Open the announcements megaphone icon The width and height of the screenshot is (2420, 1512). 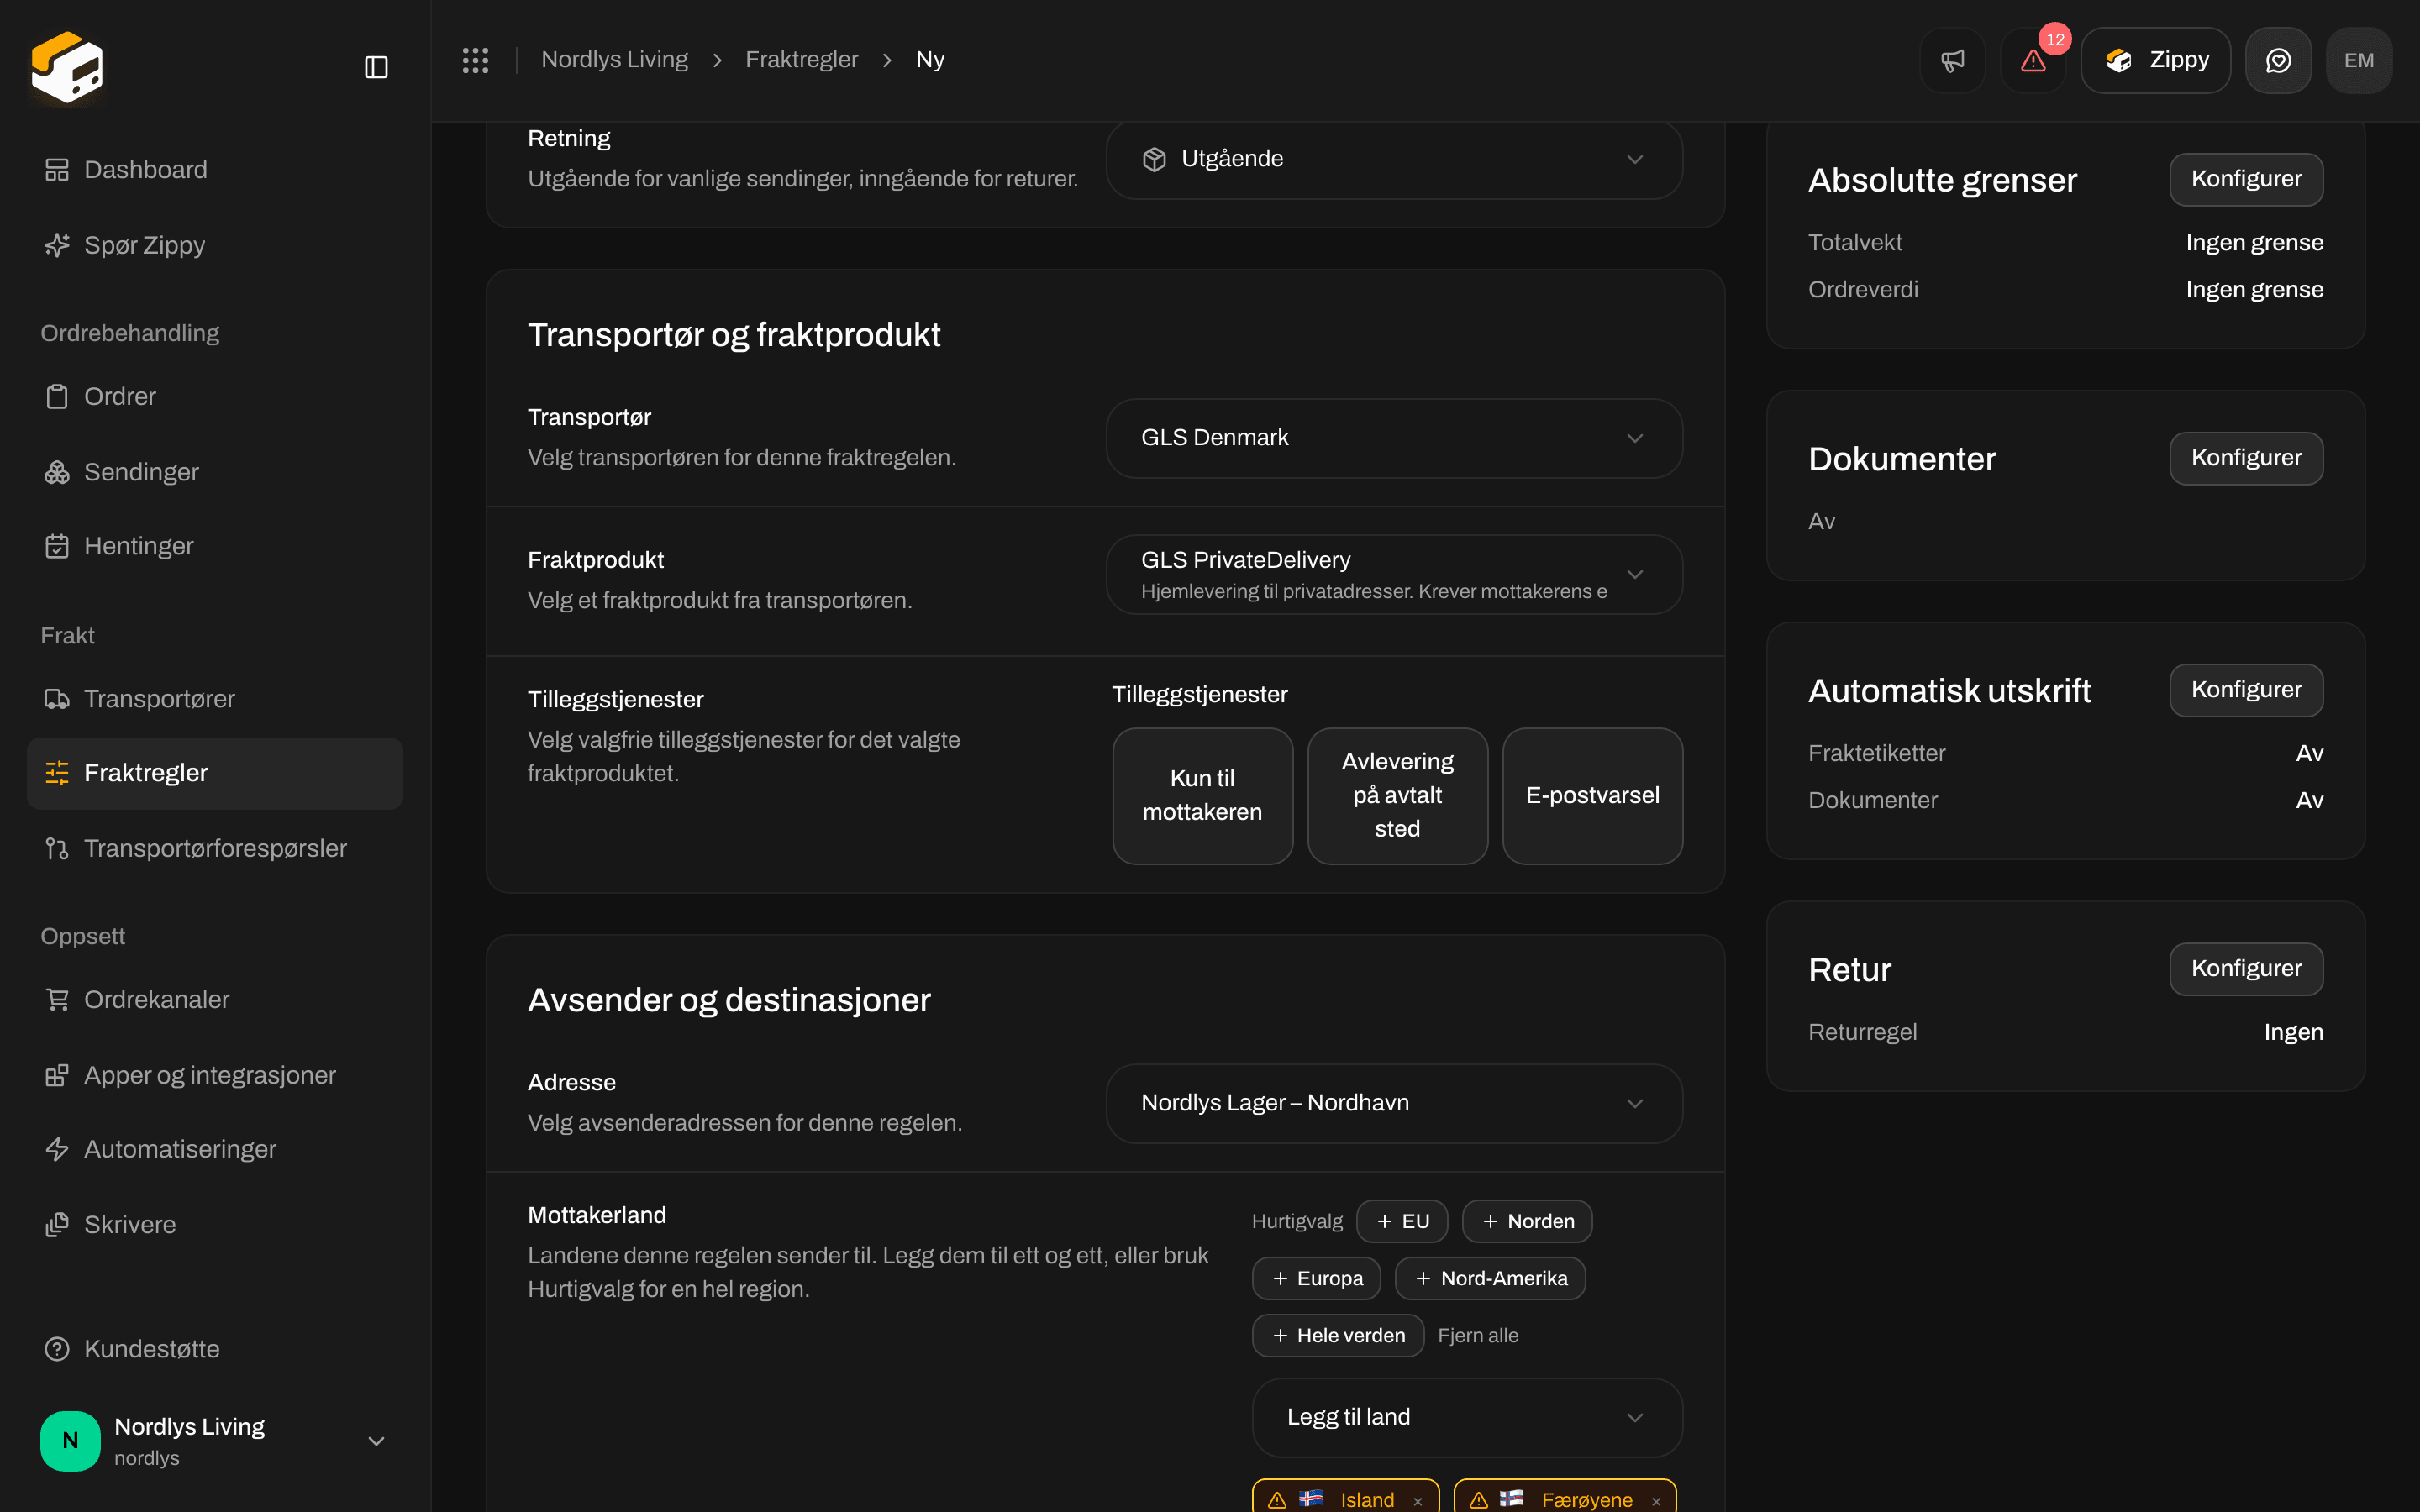[x=1952, y=60]
